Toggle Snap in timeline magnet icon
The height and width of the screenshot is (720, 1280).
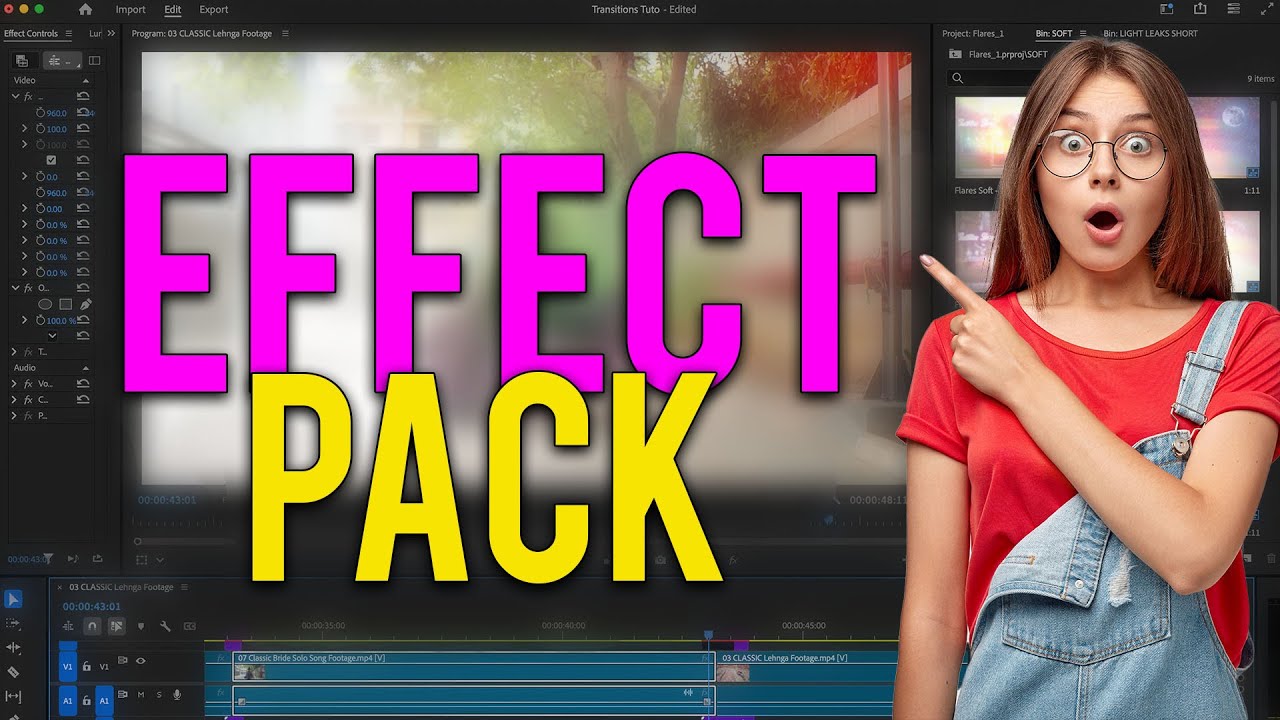pos(92,626)
